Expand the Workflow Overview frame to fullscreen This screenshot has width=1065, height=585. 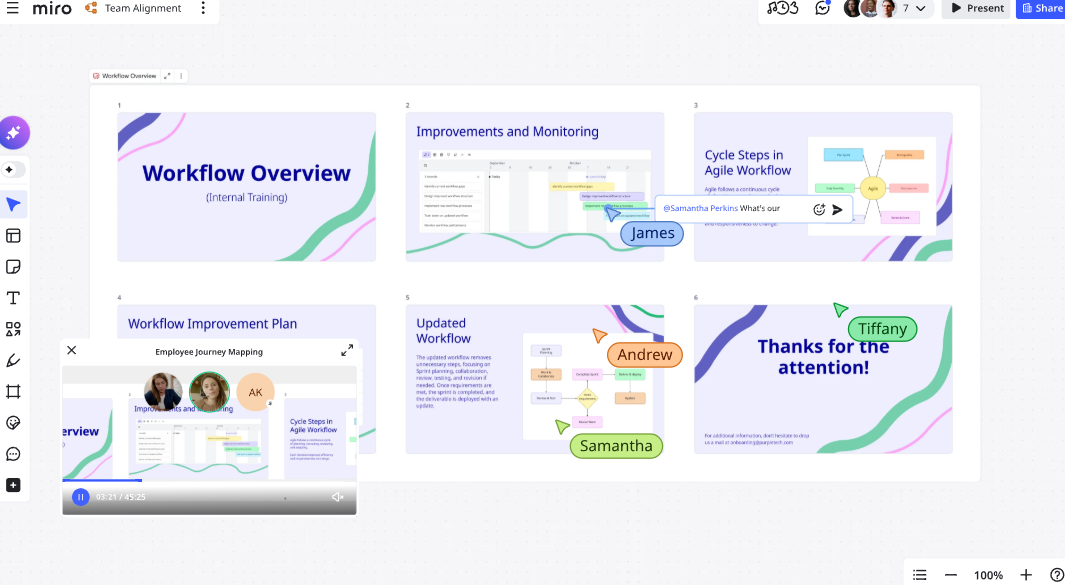click(x=167, y=76)
